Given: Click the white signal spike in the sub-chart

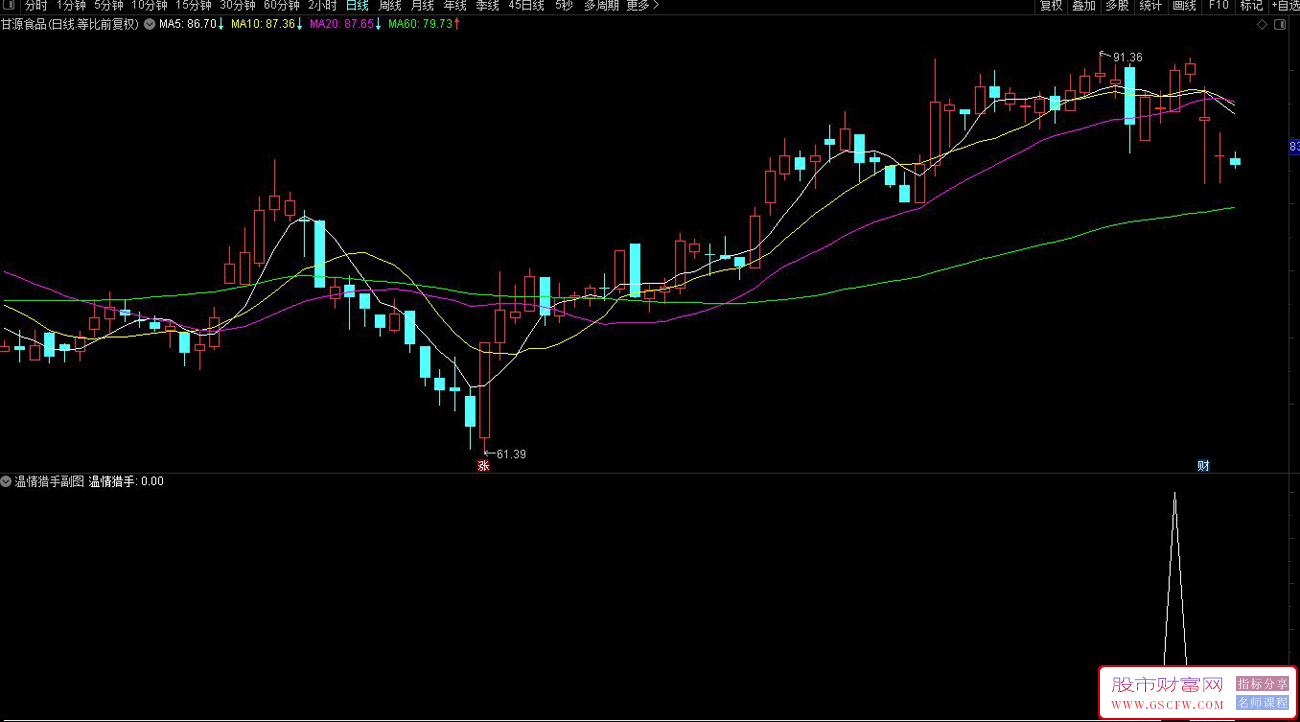Looking at the screenshot, I should pyautogui.click(x=1174, y=580).
